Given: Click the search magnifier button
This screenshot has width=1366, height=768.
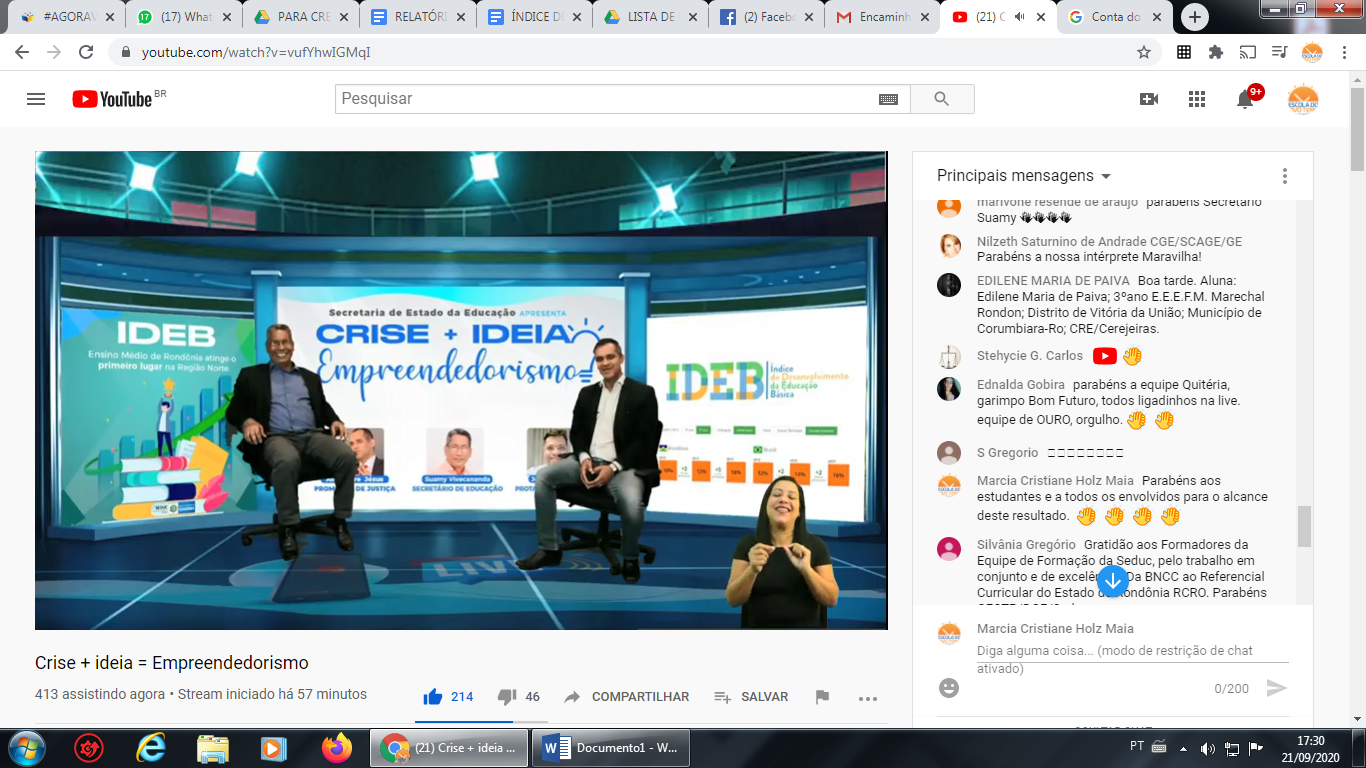Looking at the screenshot, I should tap(942, 99).
